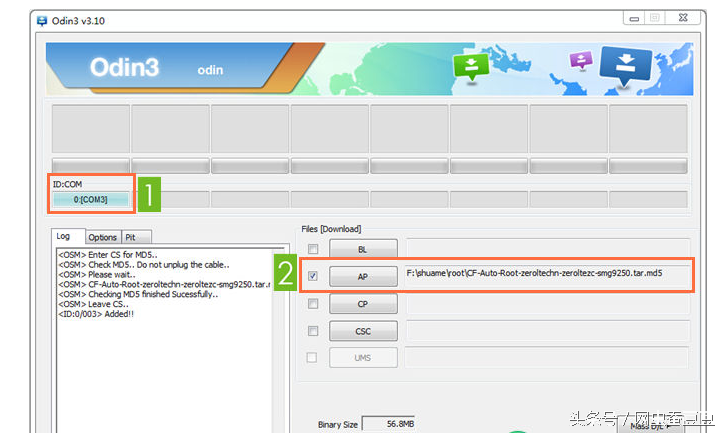Click the CF-Auto-Root file name log line

[x=164, y=285]
